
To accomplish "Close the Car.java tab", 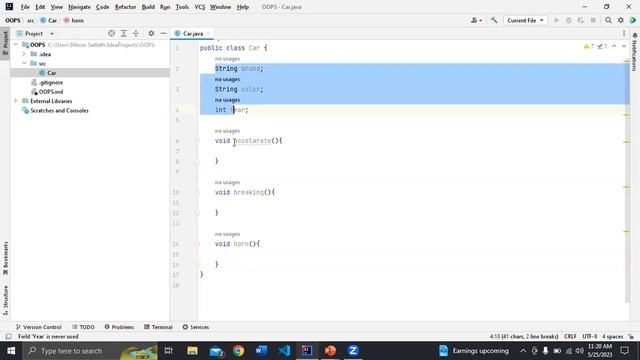I will 208,33.
